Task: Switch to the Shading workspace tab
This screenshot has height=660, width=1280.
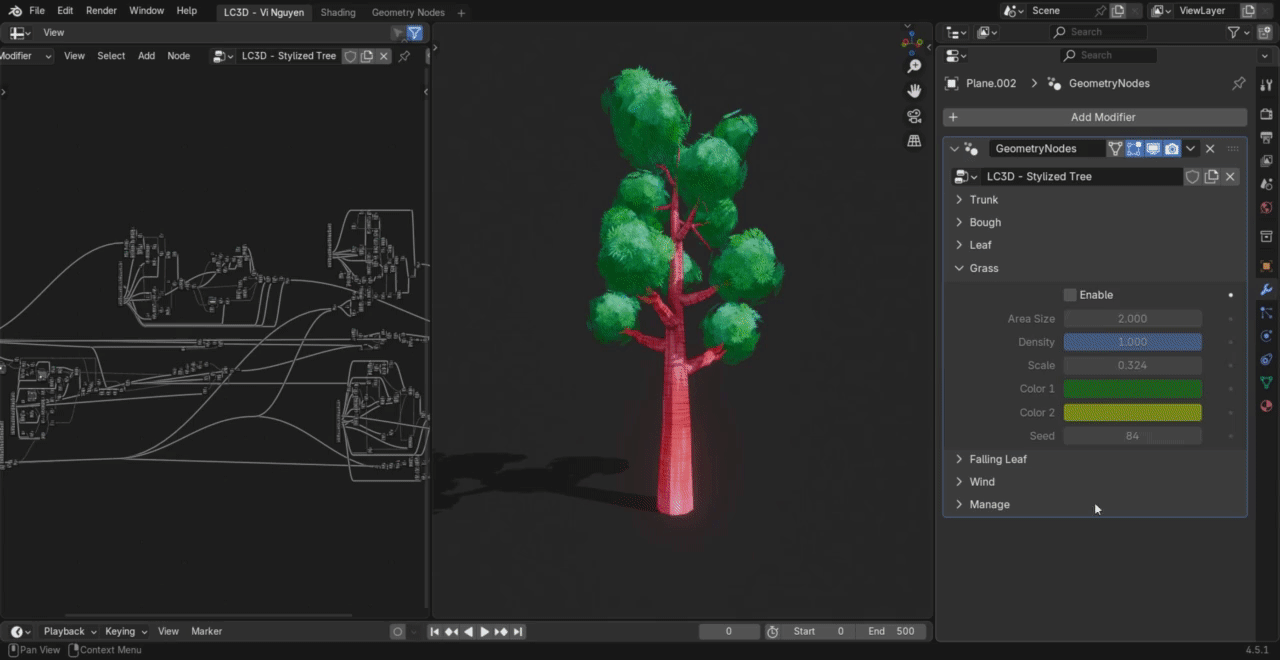Action: 338,12
